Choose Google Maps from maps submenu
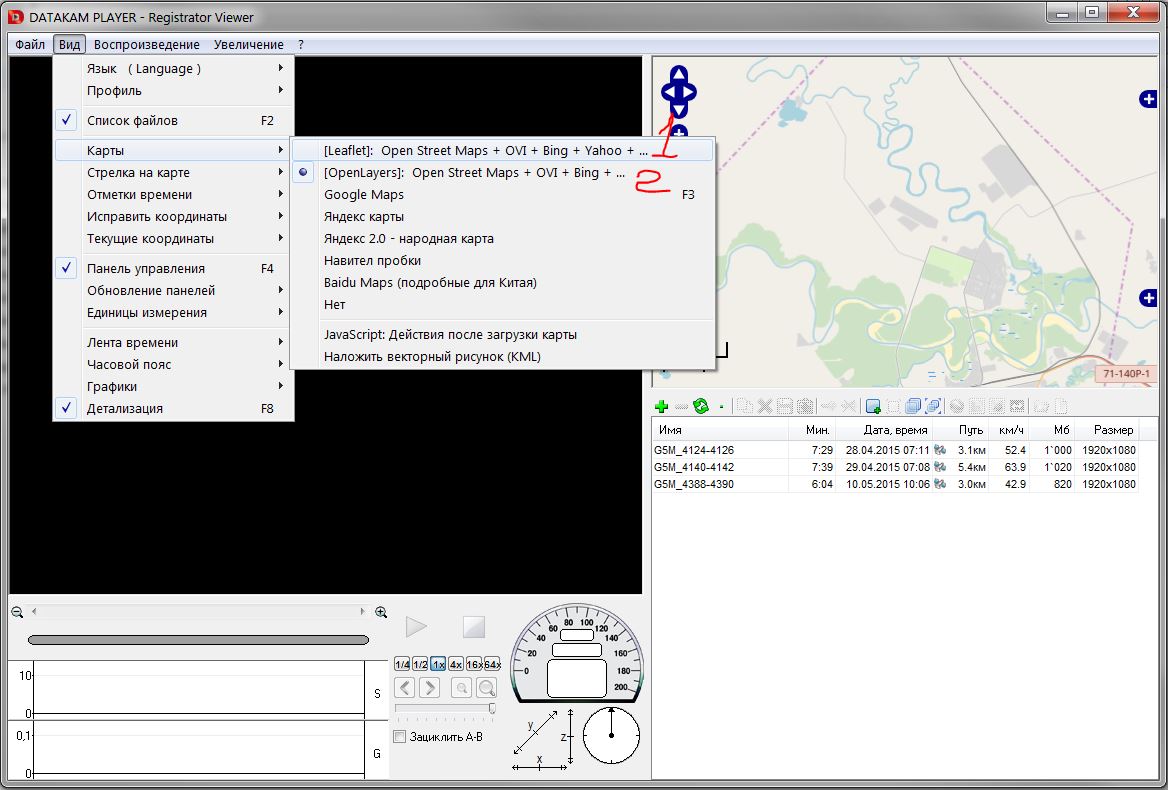Screen dimensions: 1168x790 click(x=364, y=195)
